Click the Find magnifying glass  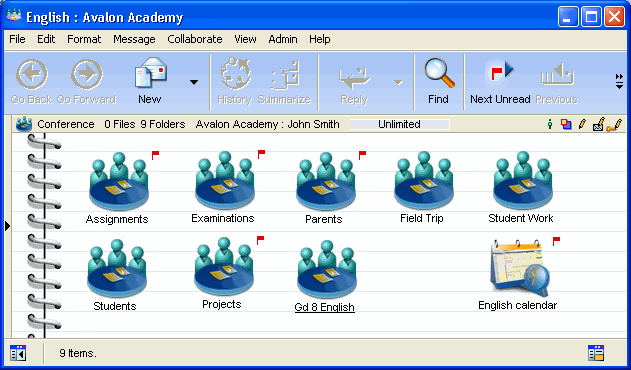439,73
